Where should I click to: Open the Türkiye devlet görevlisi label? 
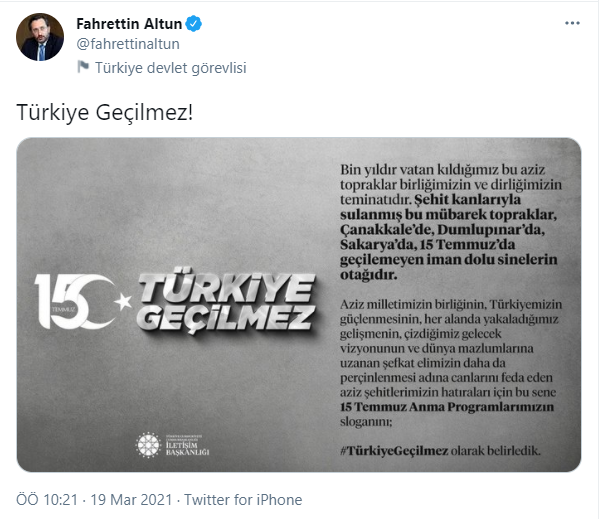coord(170,68)
